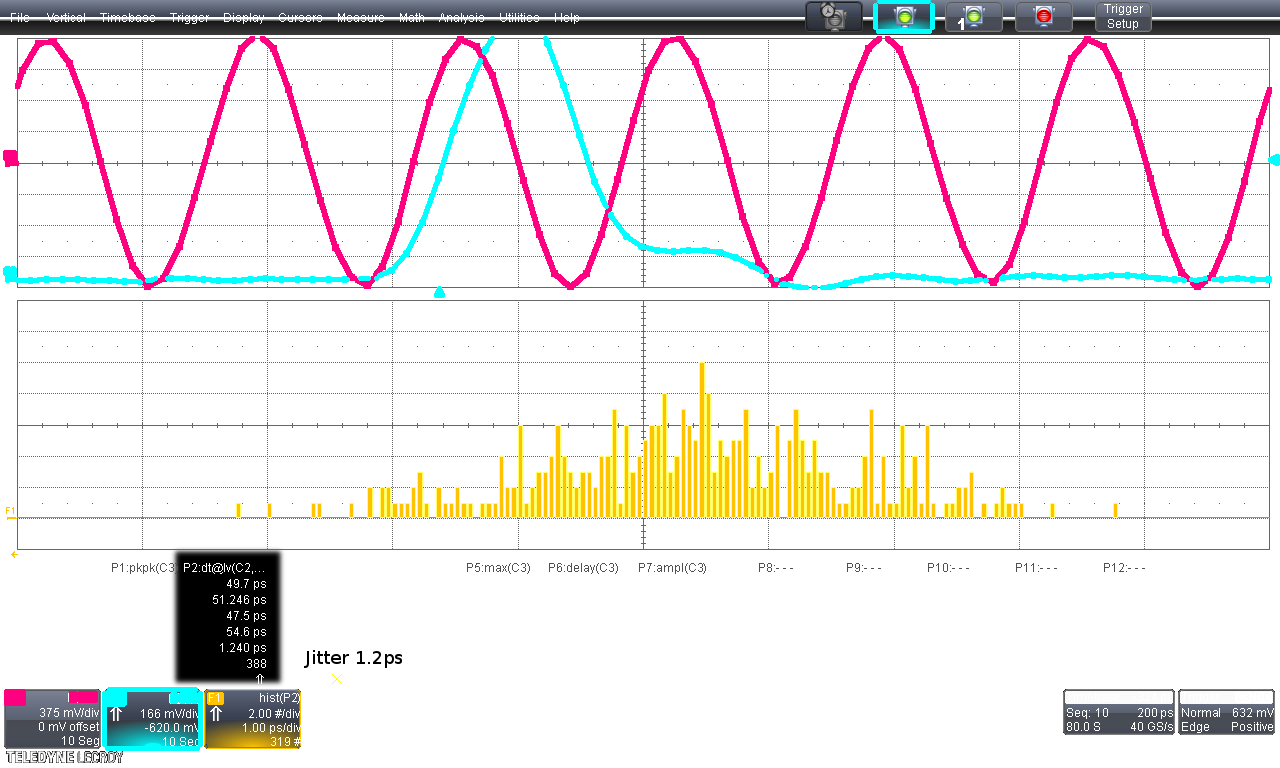Open the Measure menu

point(361,18)
